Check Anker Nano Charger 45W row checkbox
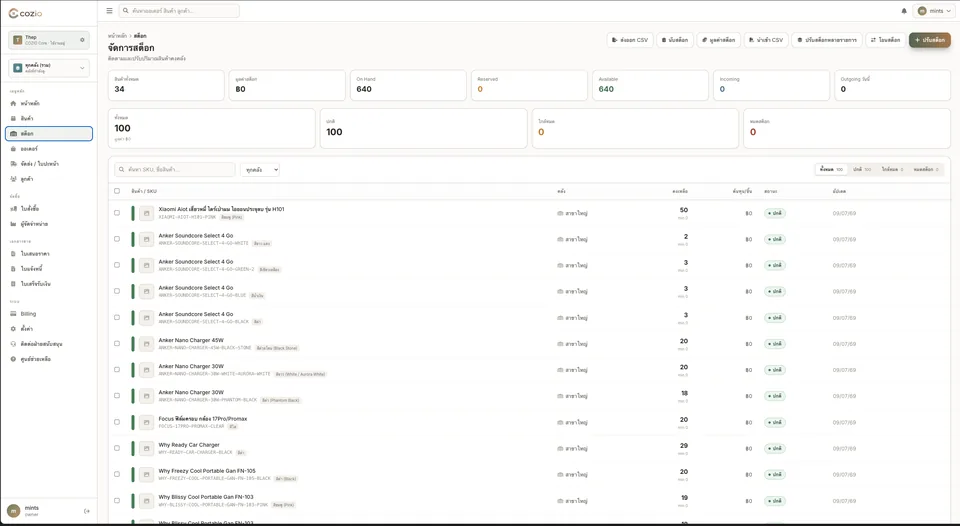Viewport: 960px width, 526px height. (x=117, y=344)
